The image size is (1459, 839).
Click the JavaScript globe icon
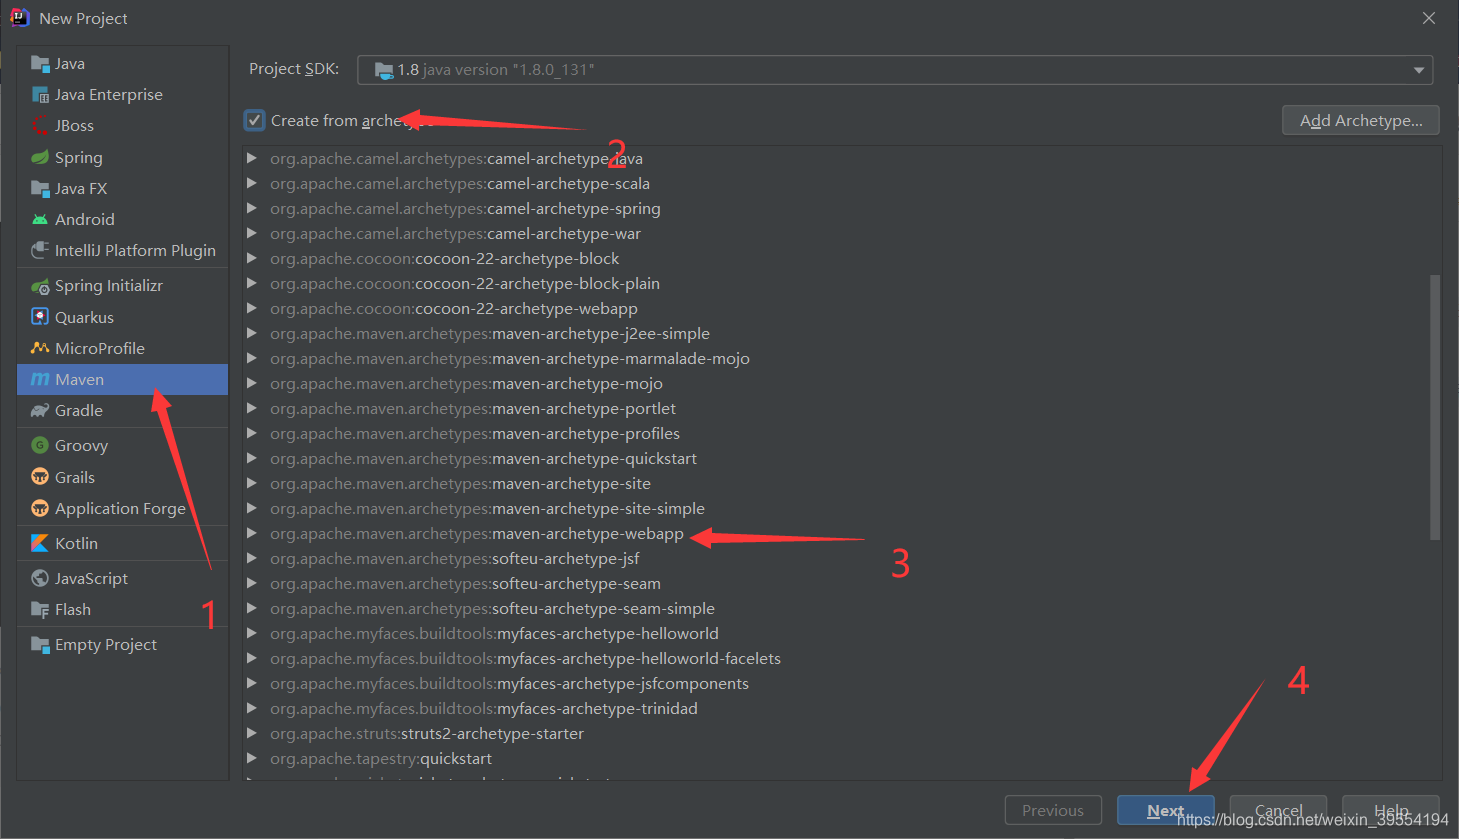40,579
